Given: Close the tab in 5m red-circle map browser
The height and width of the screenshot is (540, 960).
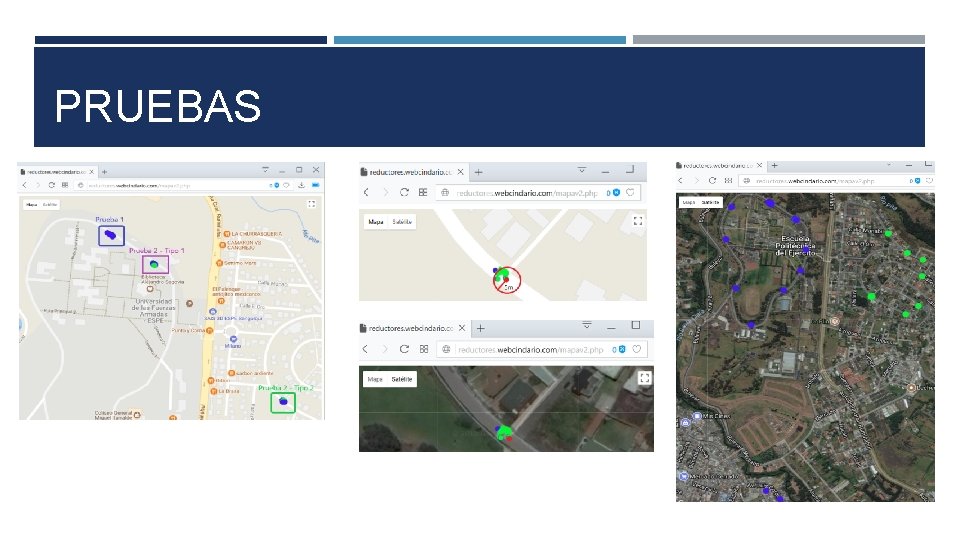Looking at the screenshot, I should pos(460,172).
